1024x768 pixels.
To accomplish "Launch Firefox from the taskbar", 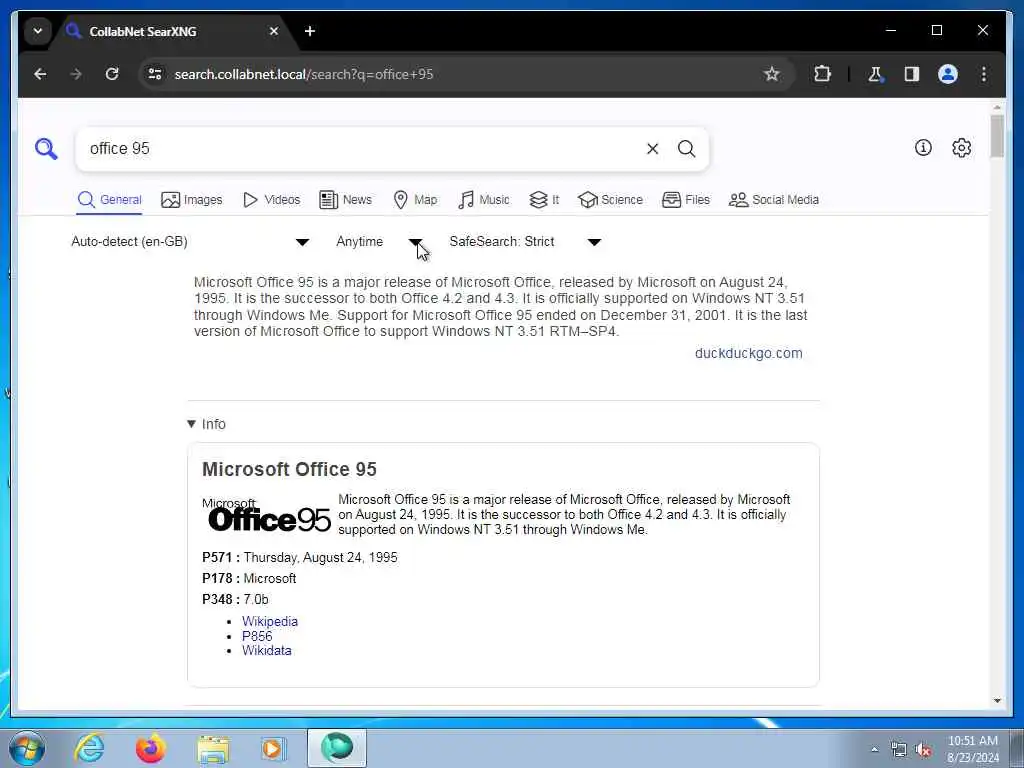I will tap(150, 748).
